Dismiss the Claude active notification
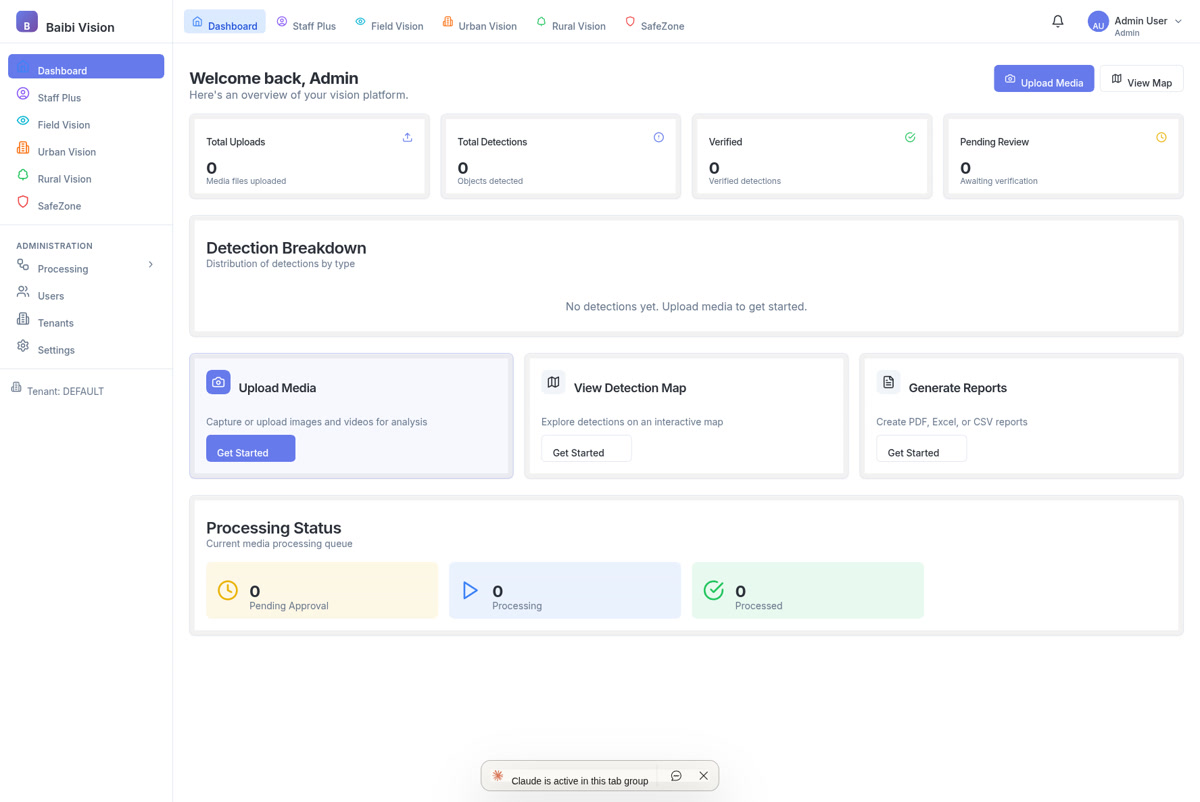This screenshot has width=1200, height=802. [703, 775]
